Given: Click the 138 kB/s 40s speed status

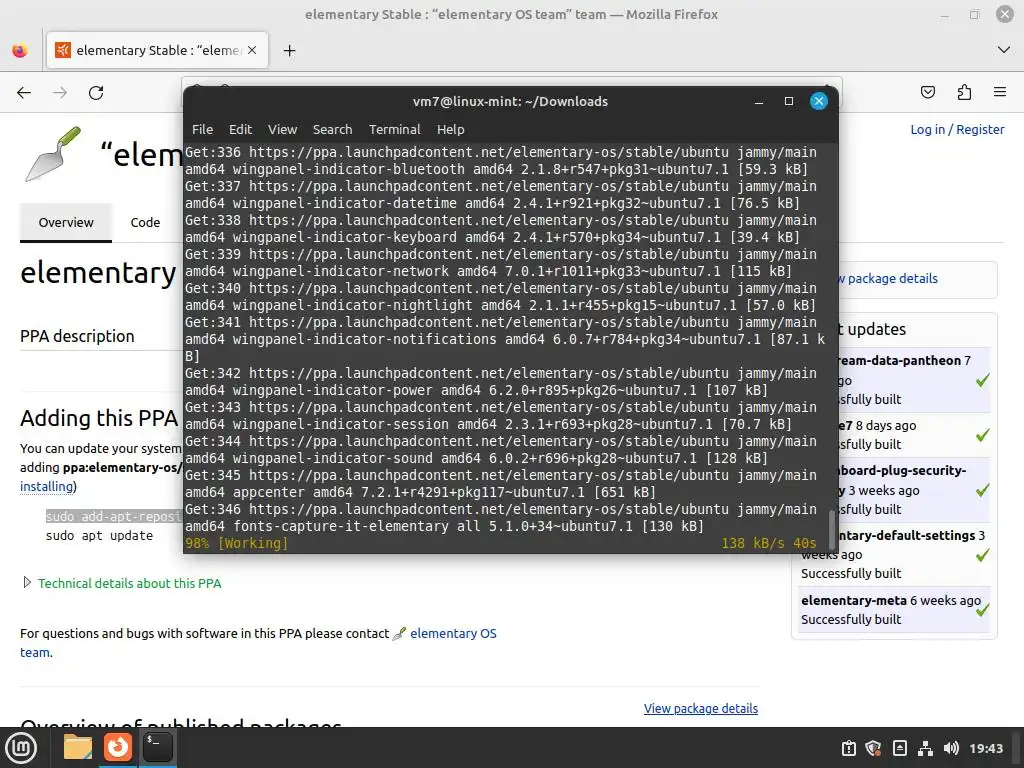Looking at the screenshot, I should tap(769, 543).
